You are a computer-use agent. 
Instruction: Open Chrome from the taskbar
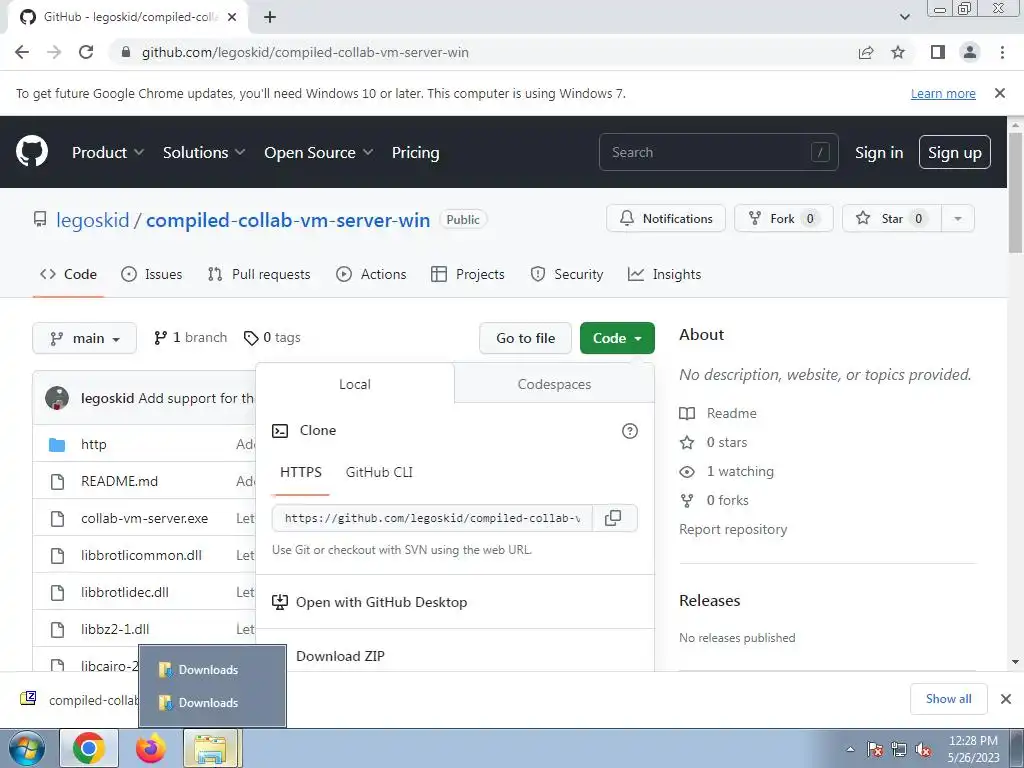pyautogui.click(x=89, y=748)
